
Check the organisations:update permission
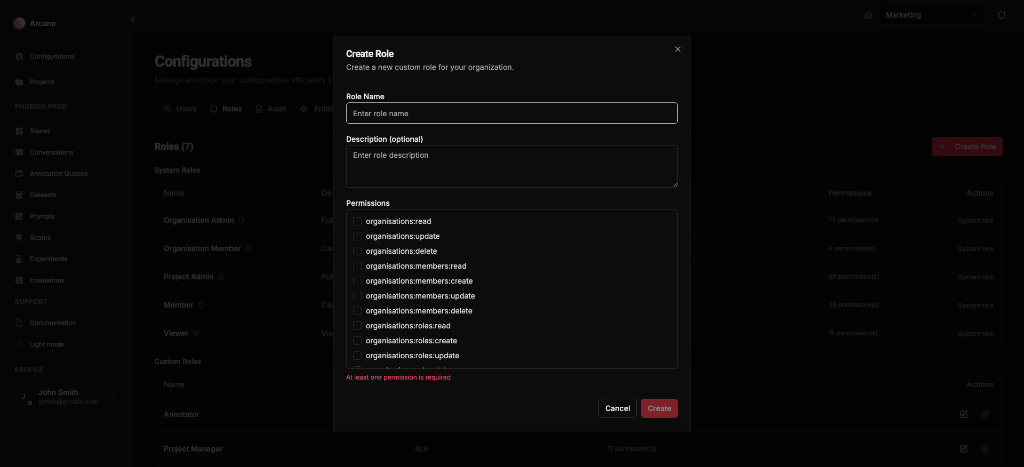357,236
